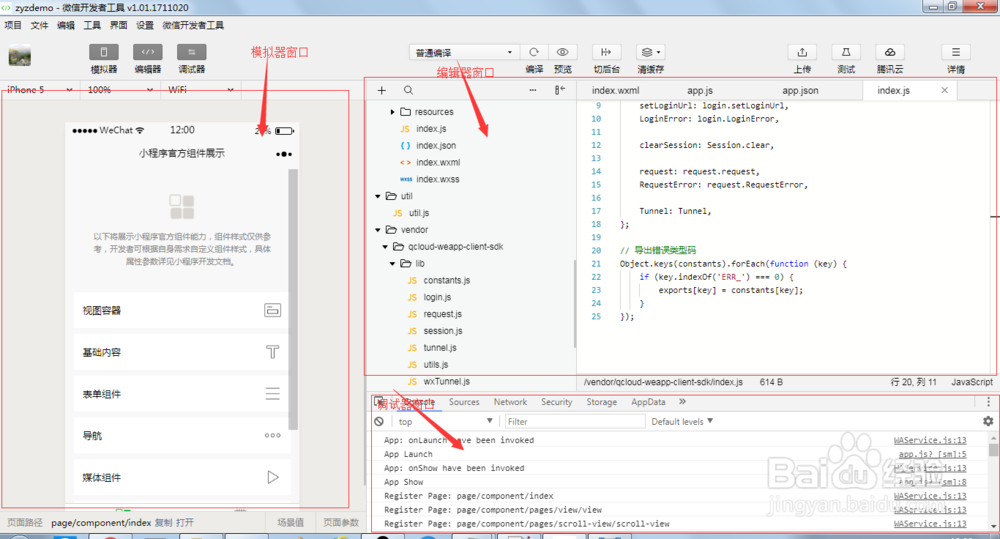Collapse the vendor folder

[x=378, y=230]
